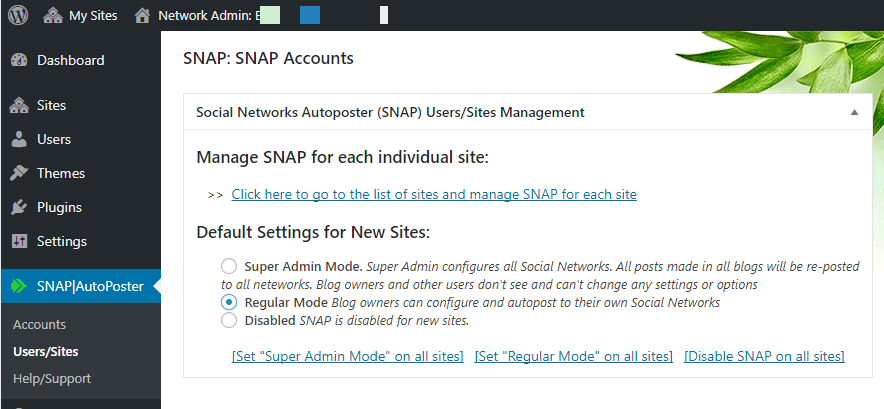This screenshot has height=409, width=884.
Task: Open the list of sites link
Action: pyautogui.click(x=434, y=194)
